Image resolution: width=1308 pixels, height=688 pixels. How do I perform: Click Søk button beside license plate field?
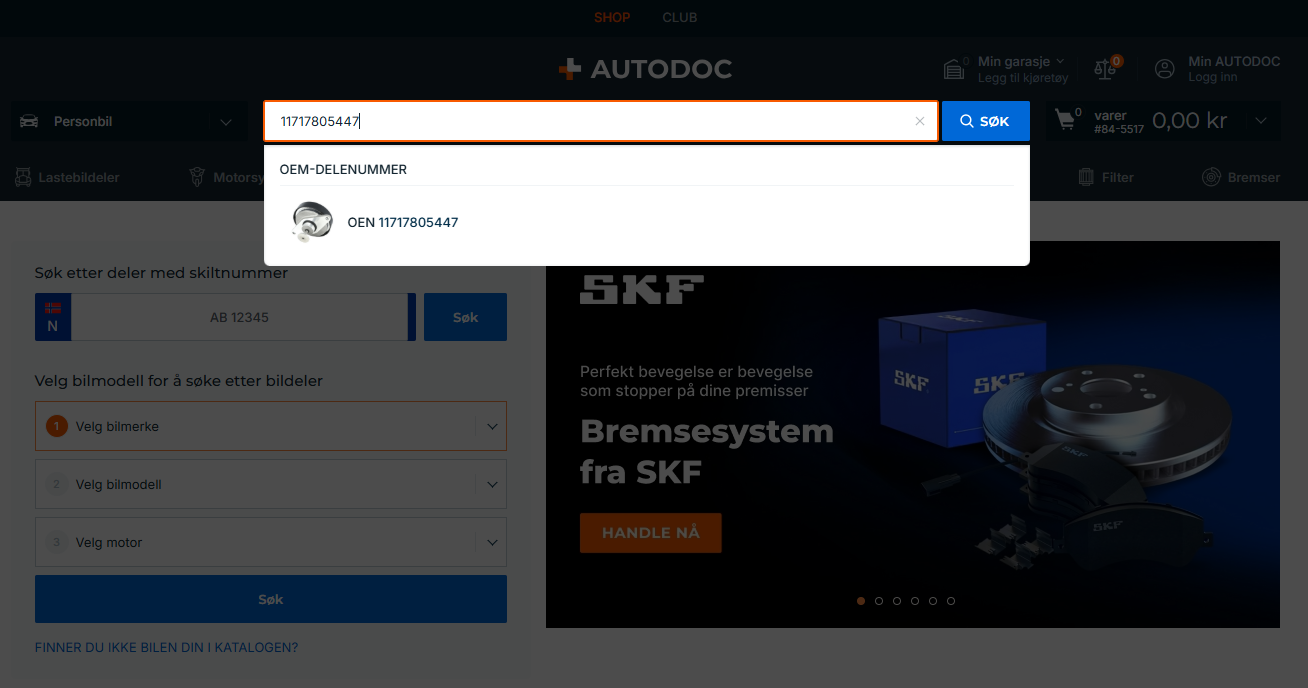pos(465,317)
